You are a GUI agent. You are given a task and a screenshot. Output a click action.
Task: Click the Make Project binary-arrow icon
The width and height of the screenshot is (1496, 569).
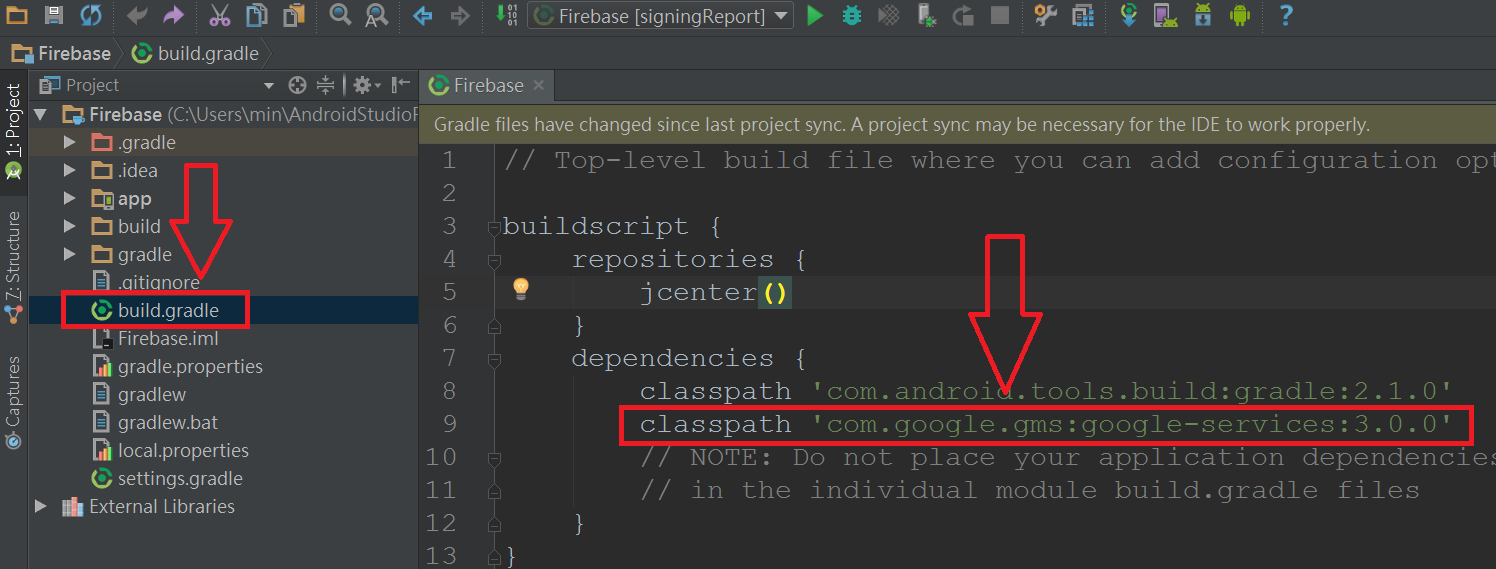click(x=507, y=15)
